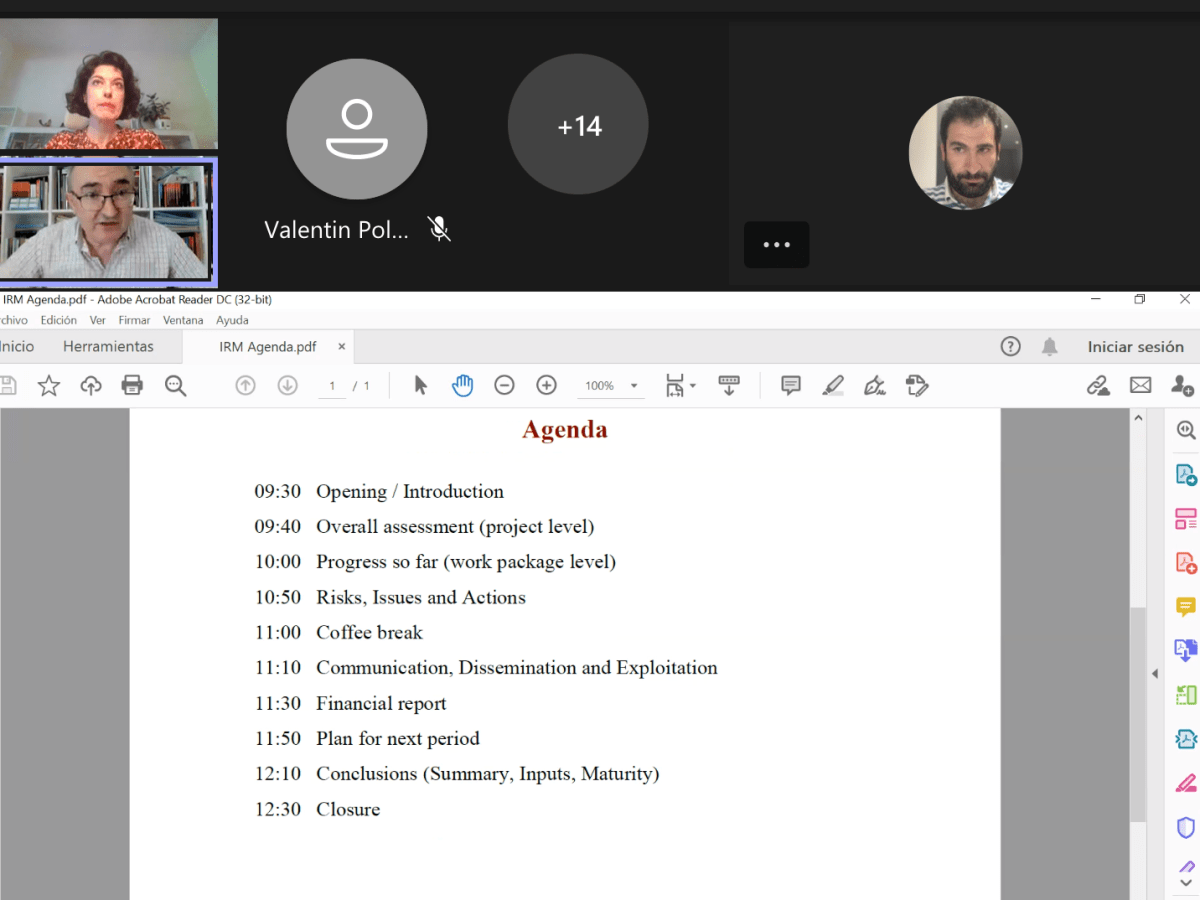The image size is (1200, 900).
Task: Activate the Hand tool
Action: pyautogui.click(x=462, y=385)
